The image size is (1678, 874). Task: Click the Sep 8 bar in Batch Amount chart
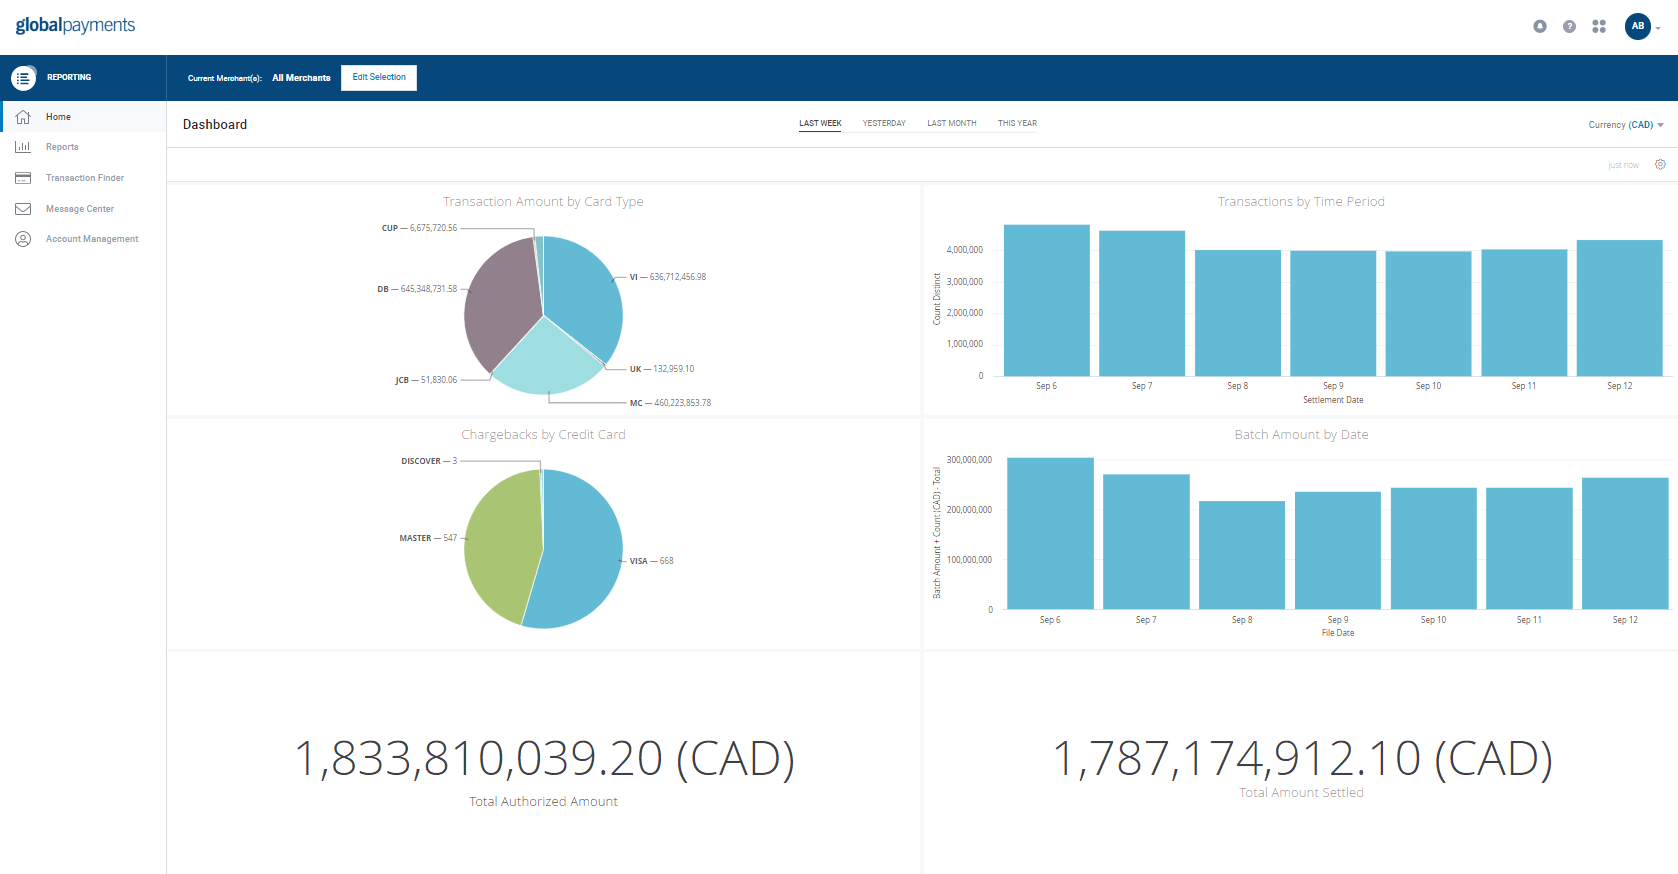pos(1241,555)
